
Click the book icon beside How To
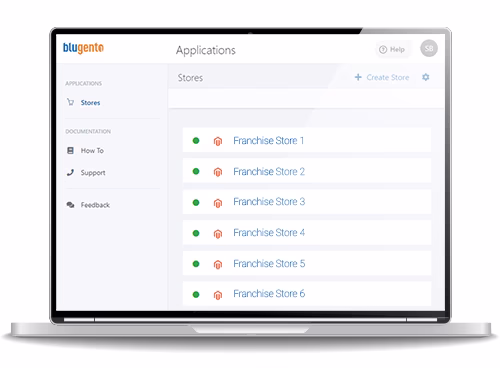pyautogui.click(x=70, y=150)
